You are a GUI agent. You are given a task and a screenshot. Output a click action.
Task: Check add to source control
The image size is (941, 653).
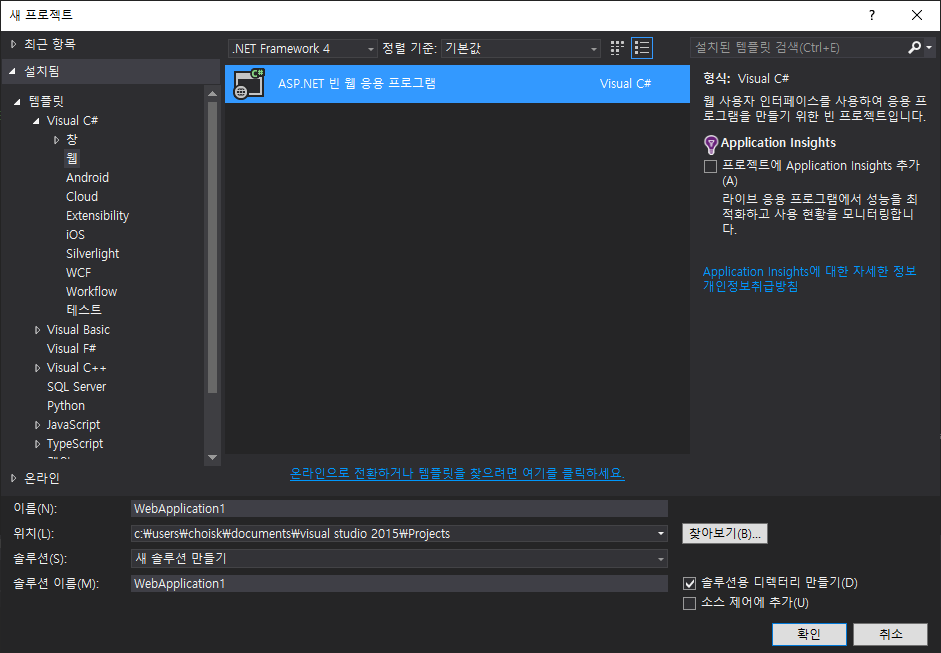tap(690, 603)
